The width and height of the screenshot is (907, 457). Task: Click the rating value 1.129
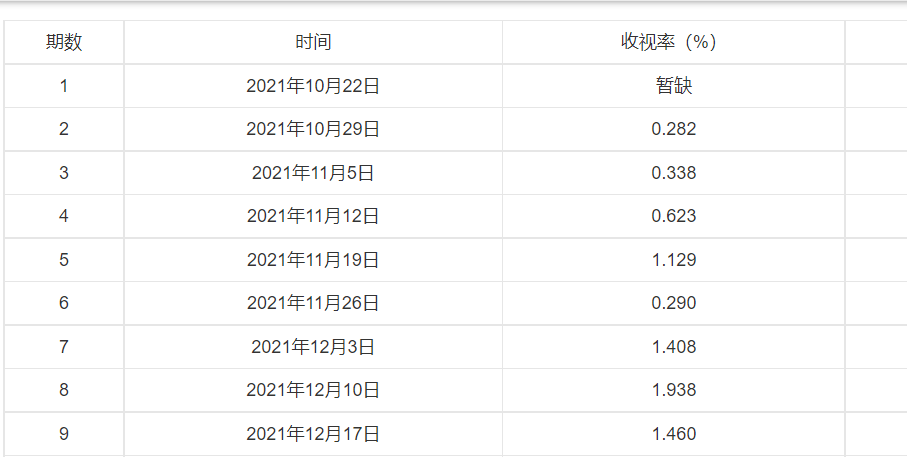(x=673, y=260)
